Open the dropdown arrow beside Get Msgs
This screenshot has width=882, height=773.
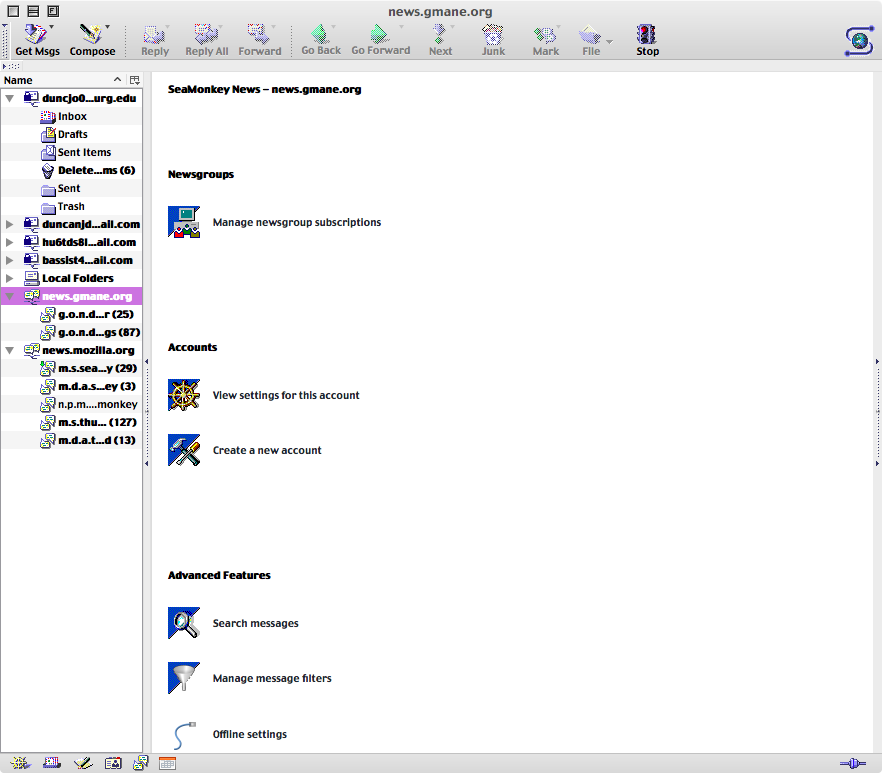52,28
